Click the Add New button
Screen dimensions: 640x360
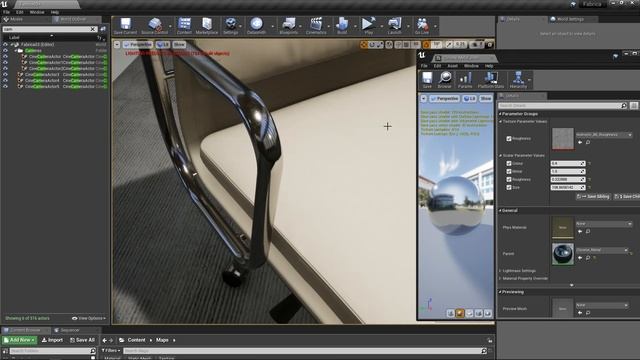19,340
